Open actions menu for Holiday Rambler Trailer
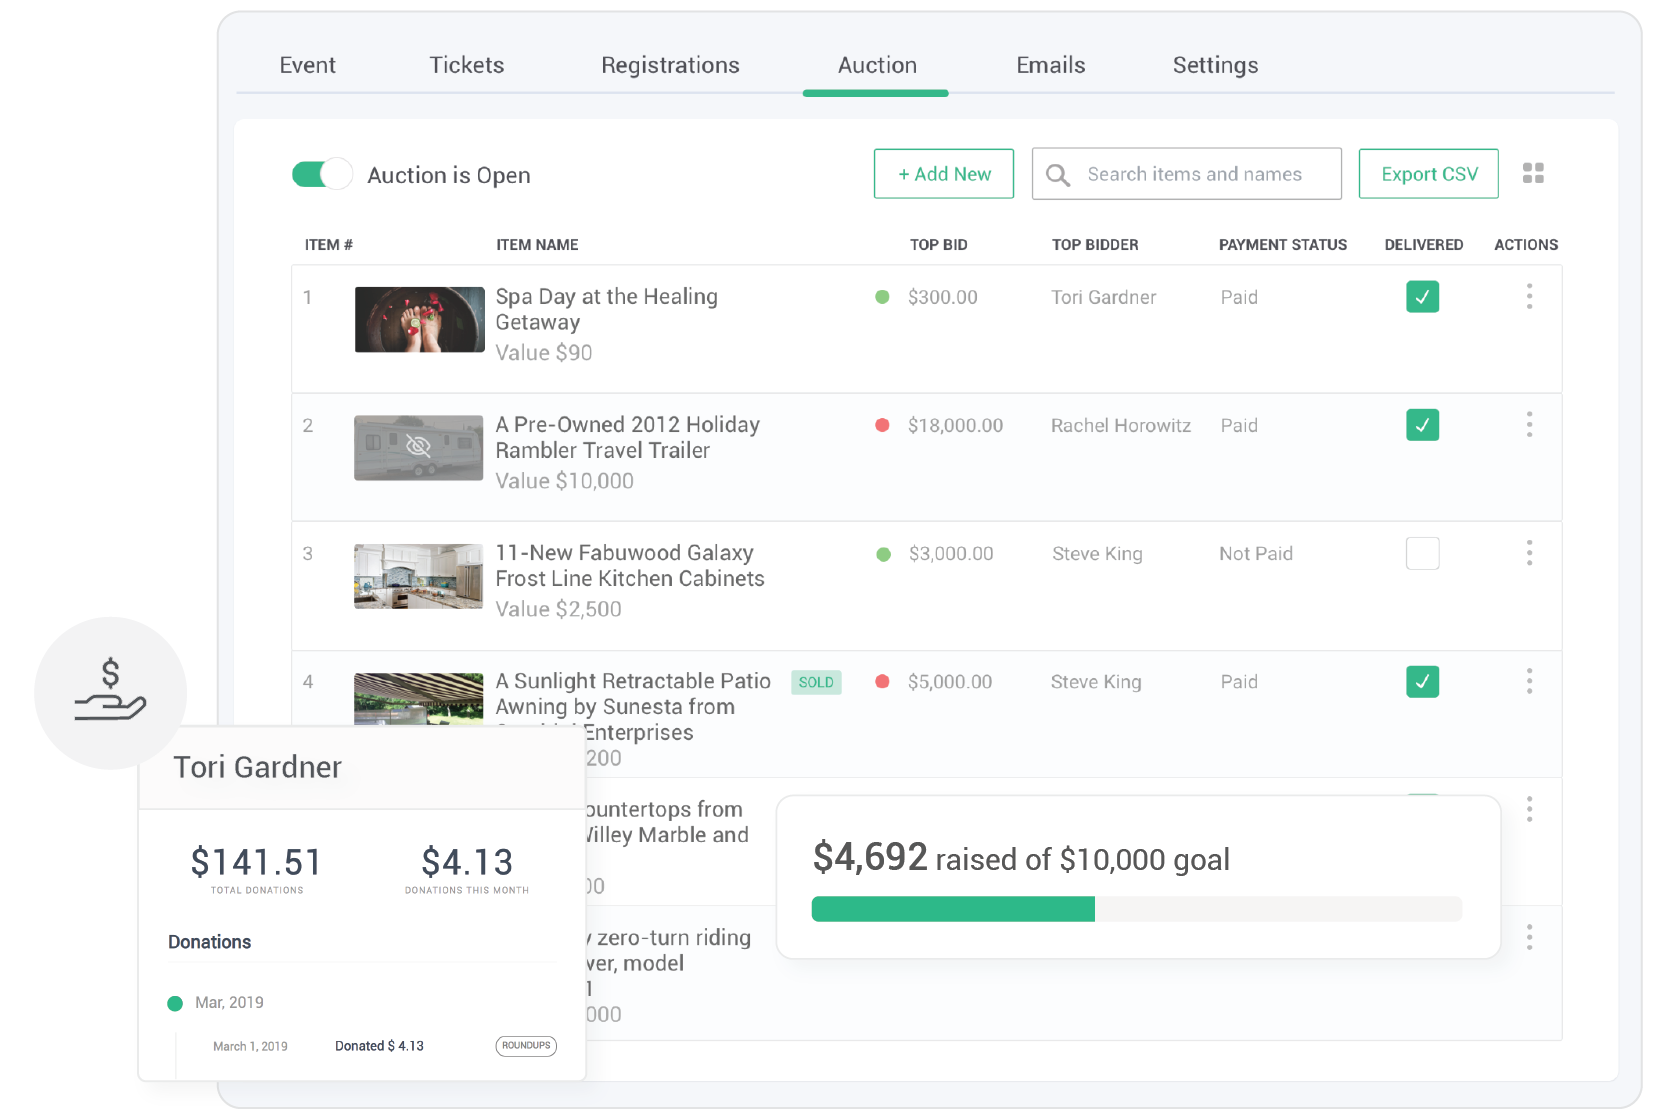 [1529, 424]
